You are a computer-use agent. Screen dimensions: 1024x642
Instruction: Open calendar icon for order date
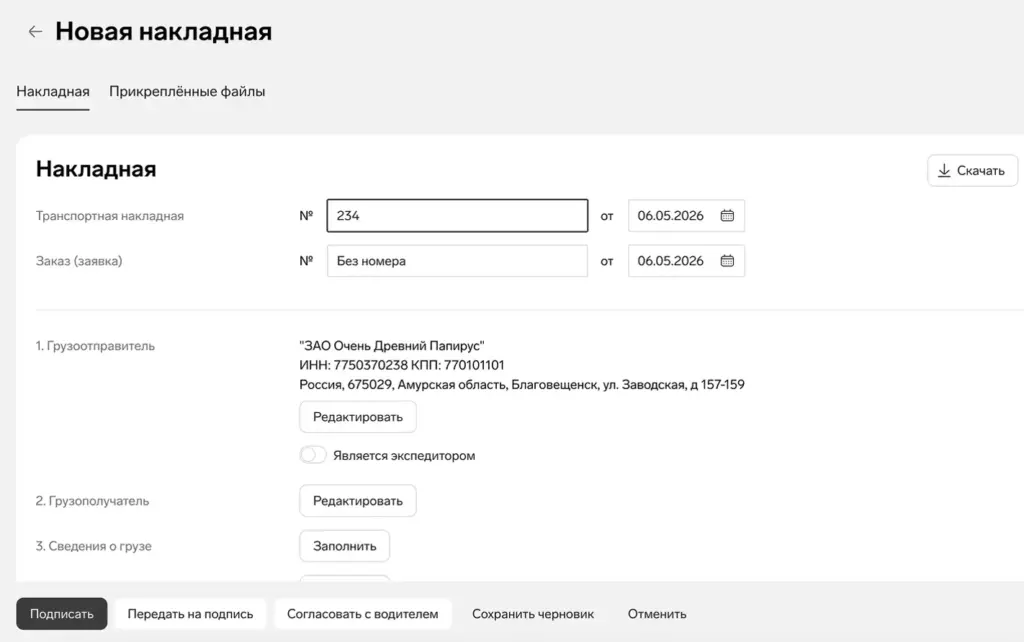click(x=727, y=261)
